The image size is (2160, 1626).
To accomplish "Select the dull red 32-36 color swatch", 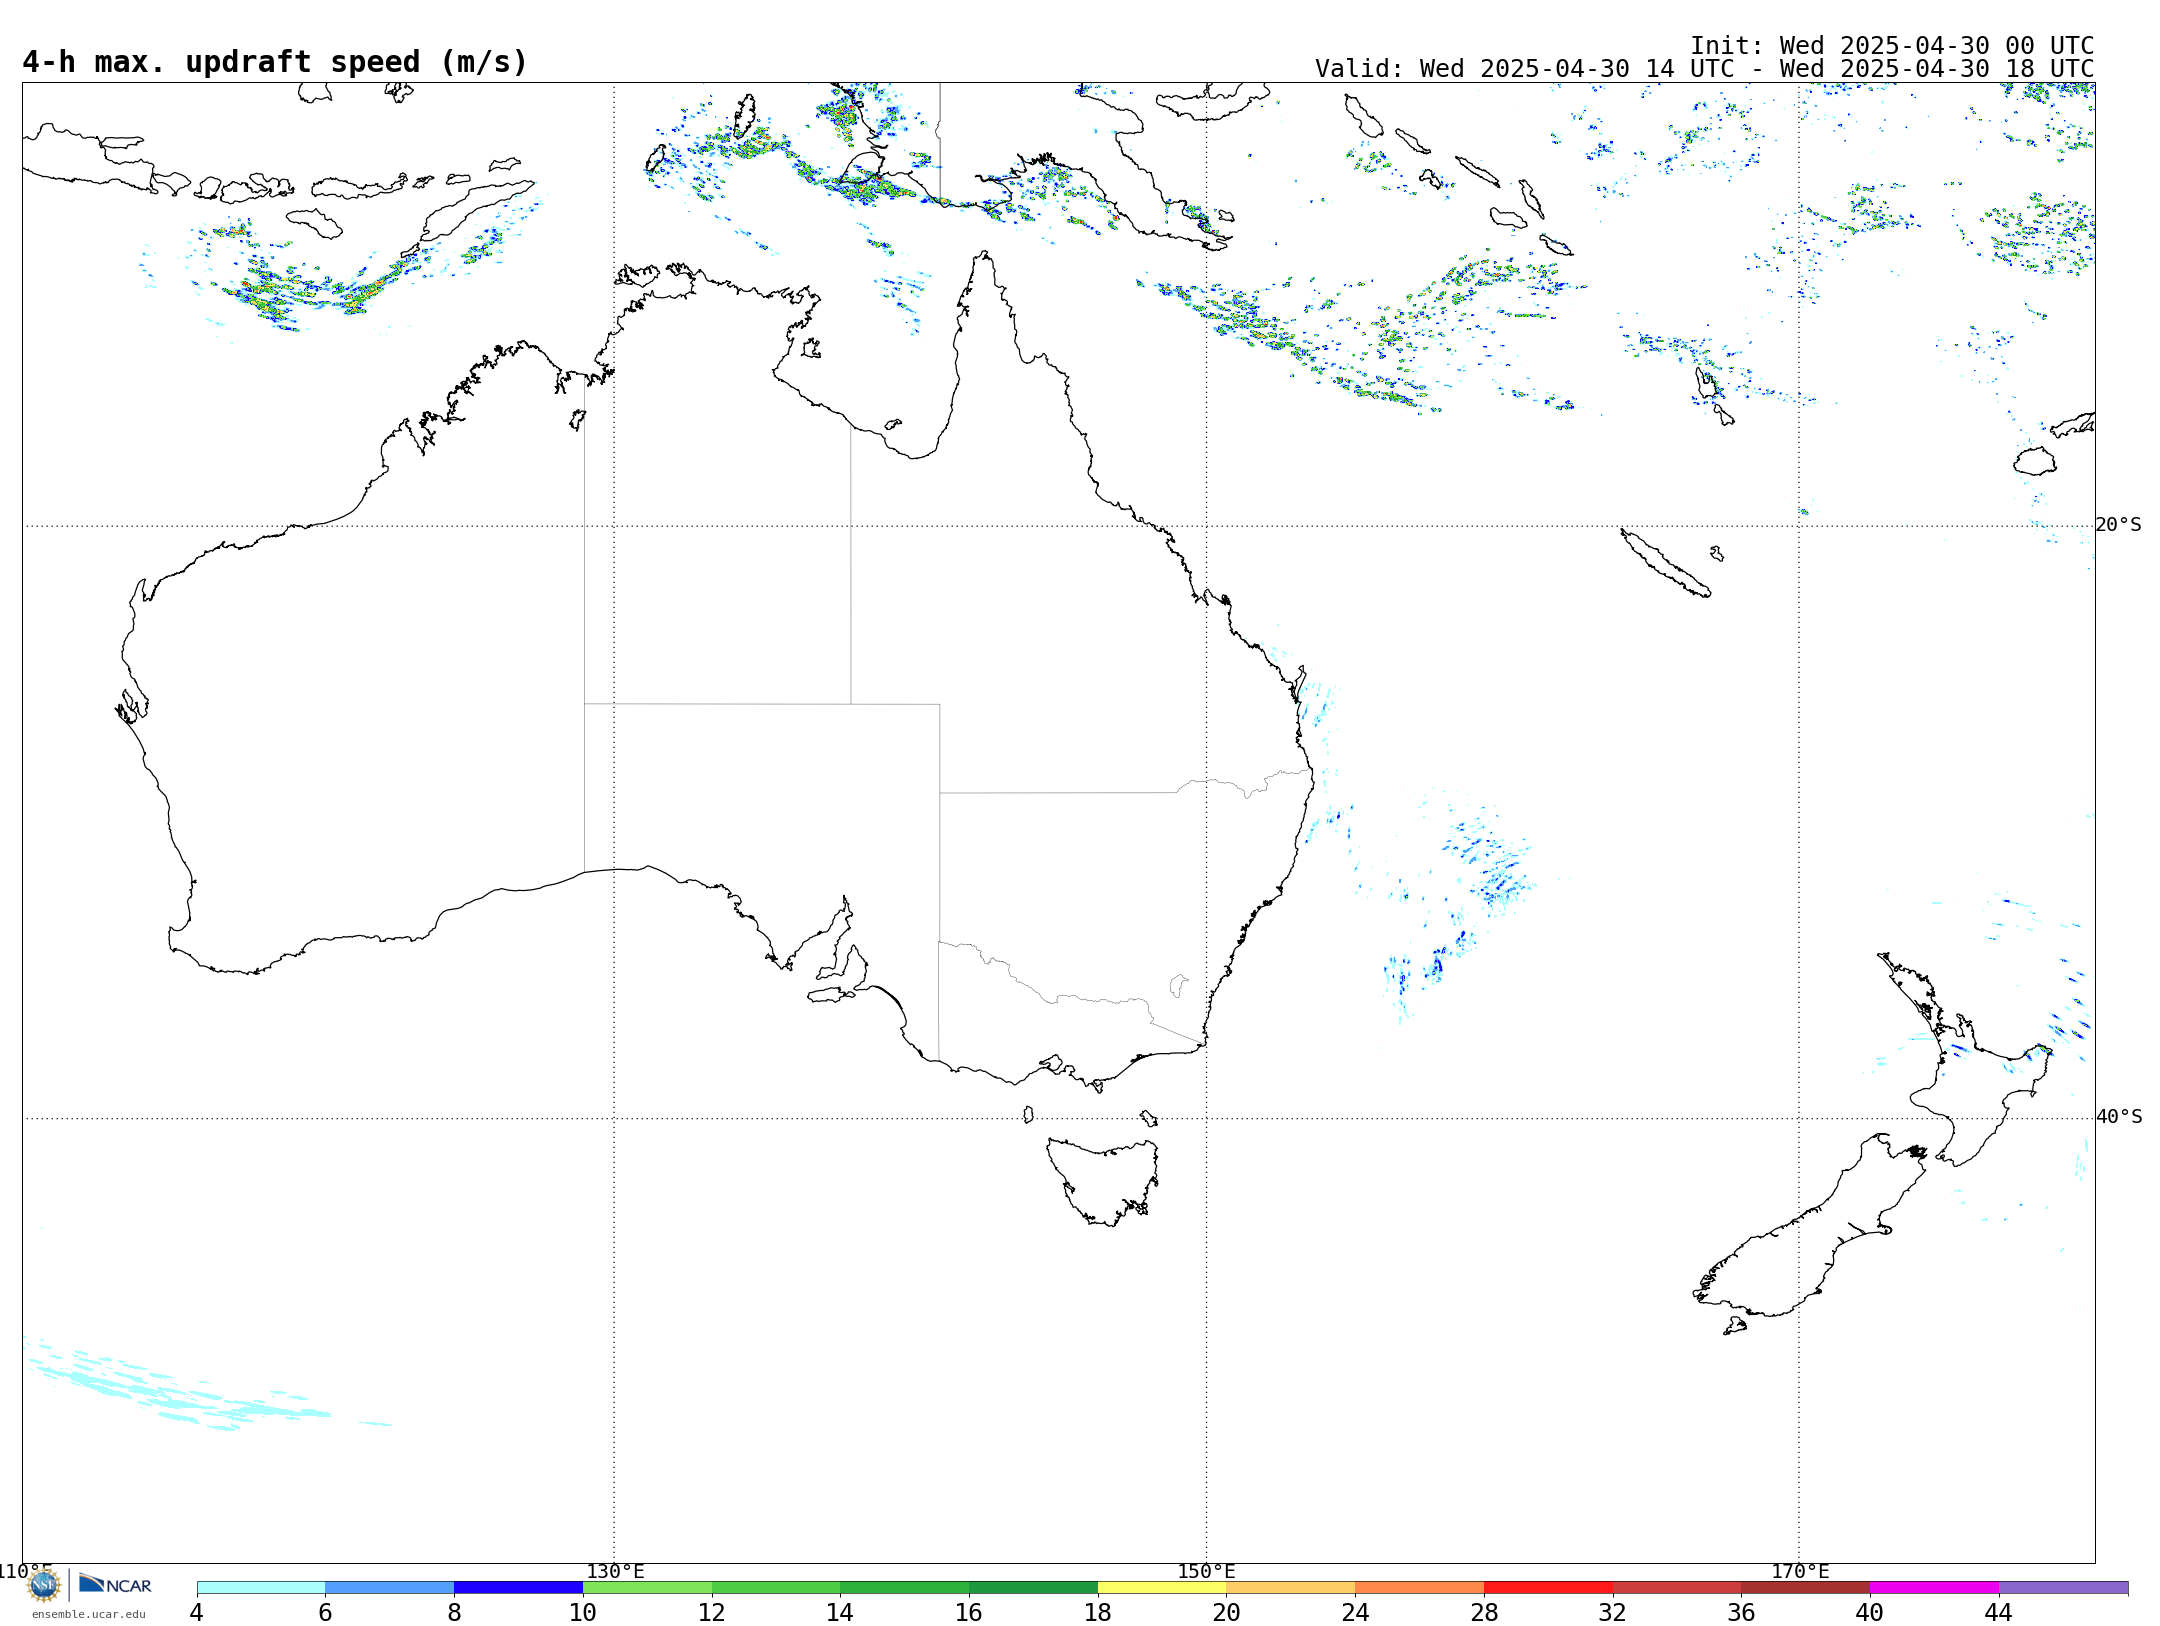I will [1677, 1588].
